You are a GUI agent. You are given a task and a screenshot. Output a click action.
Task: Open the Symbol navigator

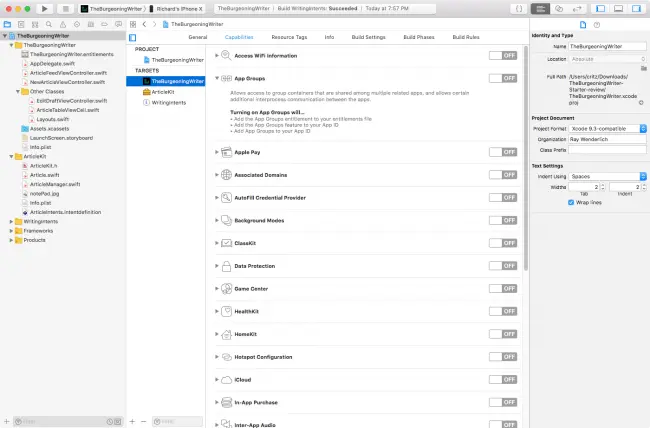pos(35,24)
